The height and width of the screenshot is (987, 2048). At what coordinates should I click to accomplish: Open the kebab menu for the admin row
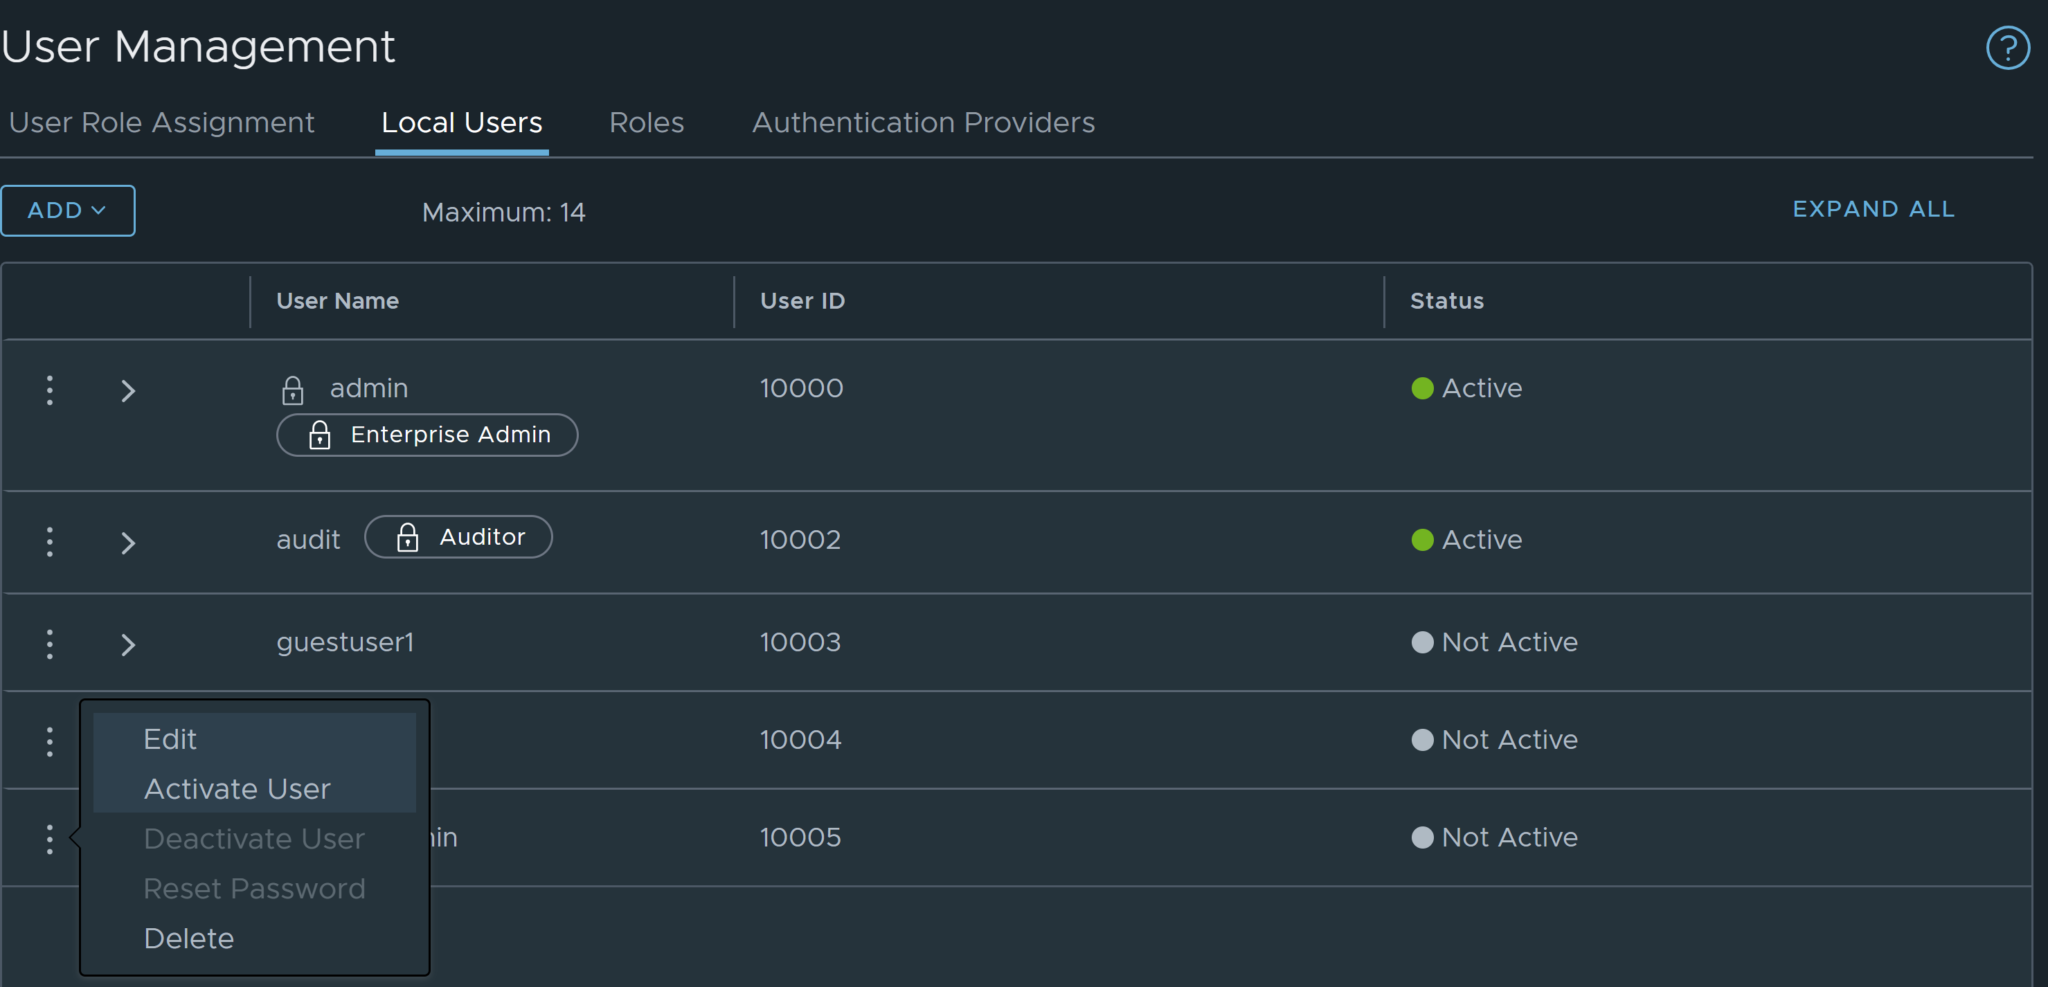click(49, 390)
